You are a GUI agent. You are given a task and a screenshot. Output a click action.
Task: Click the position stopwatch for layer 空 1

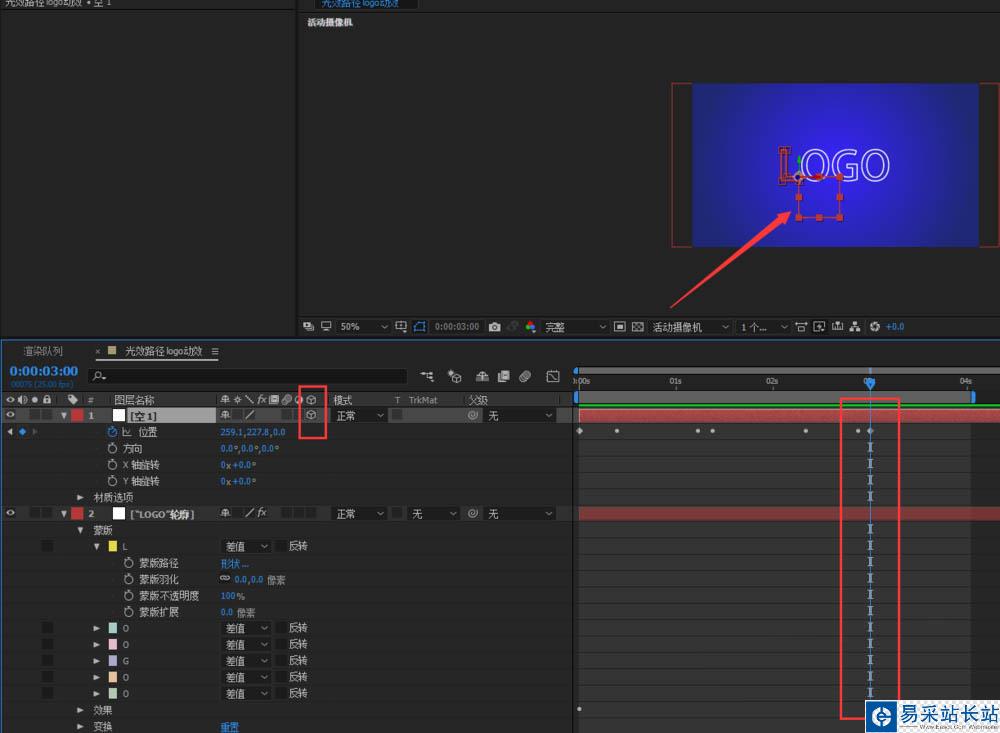(112, 432)
